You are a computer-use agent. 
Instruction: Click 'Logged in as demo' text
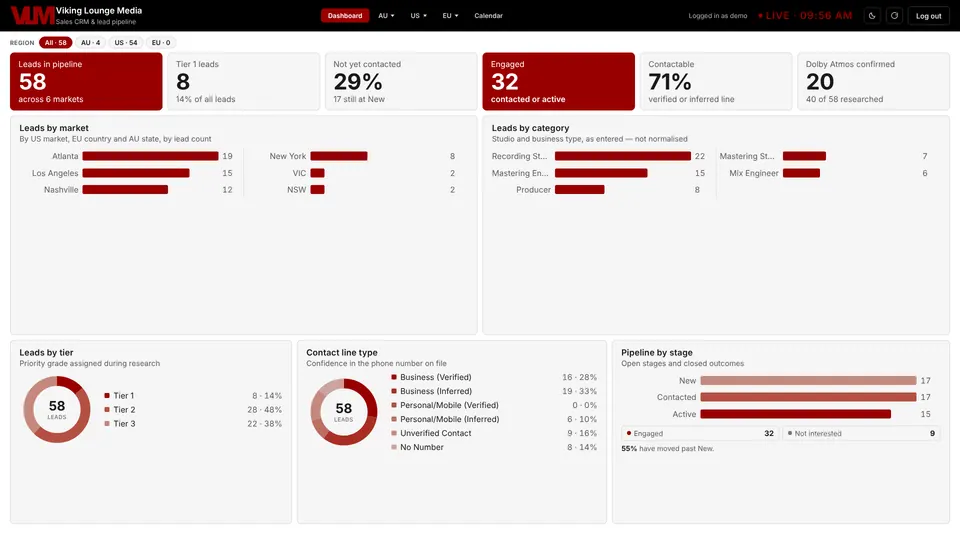pyautogui.click(x=718, y=16)
